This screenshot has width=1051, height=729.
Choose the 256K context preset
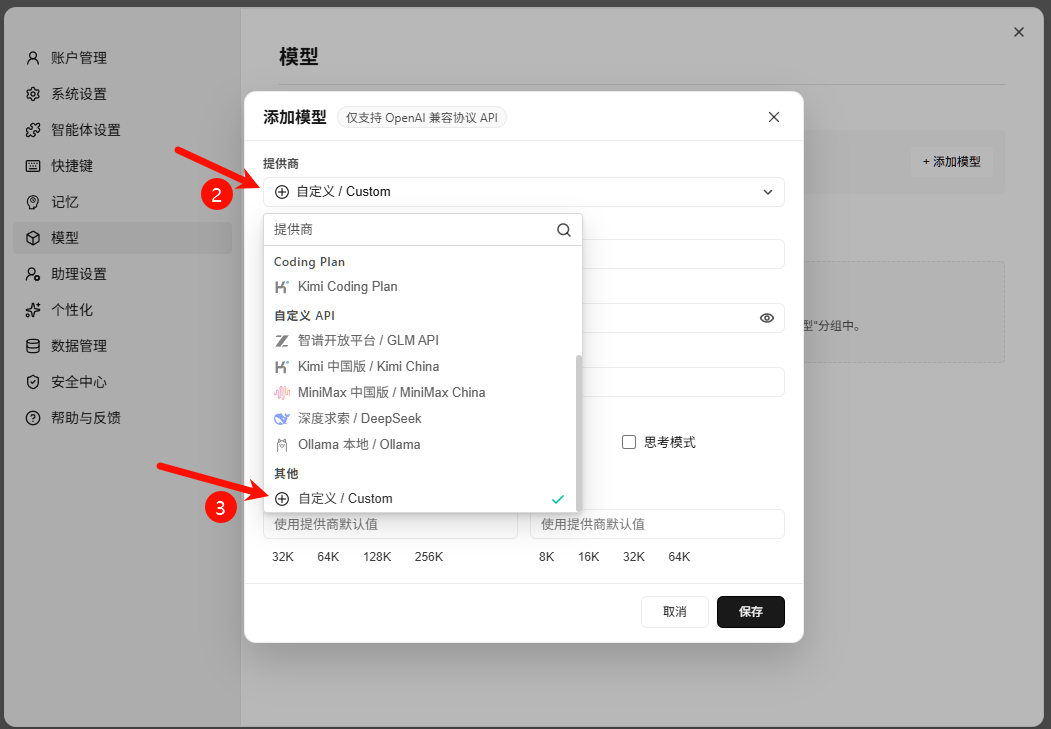(429, 557)
